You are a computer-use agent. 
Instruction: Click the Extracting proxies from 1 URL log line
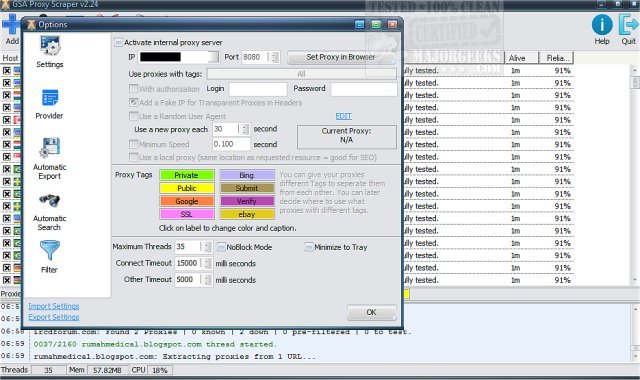(175, 356)
